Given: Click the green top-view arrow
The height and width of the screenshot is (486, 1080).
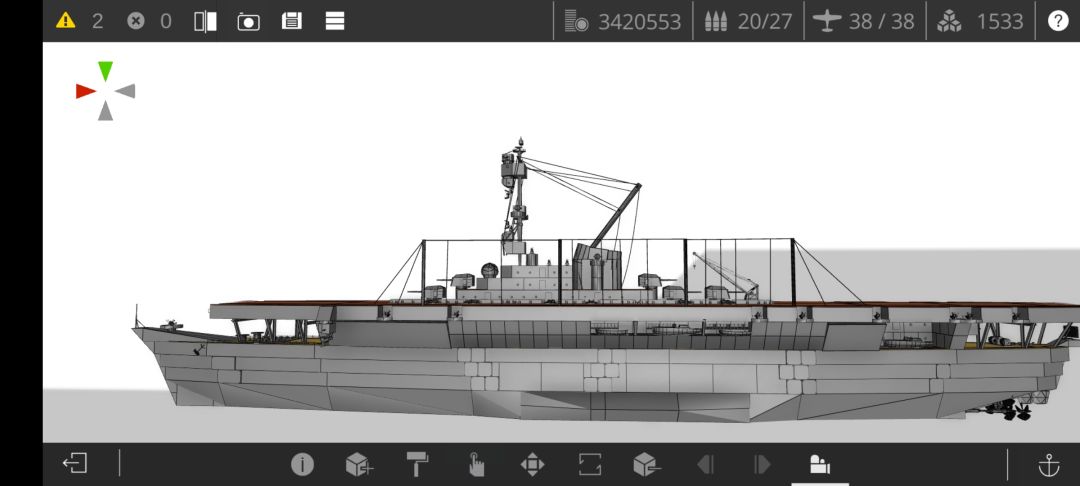Looking at the screenshot, I should 105,71.
